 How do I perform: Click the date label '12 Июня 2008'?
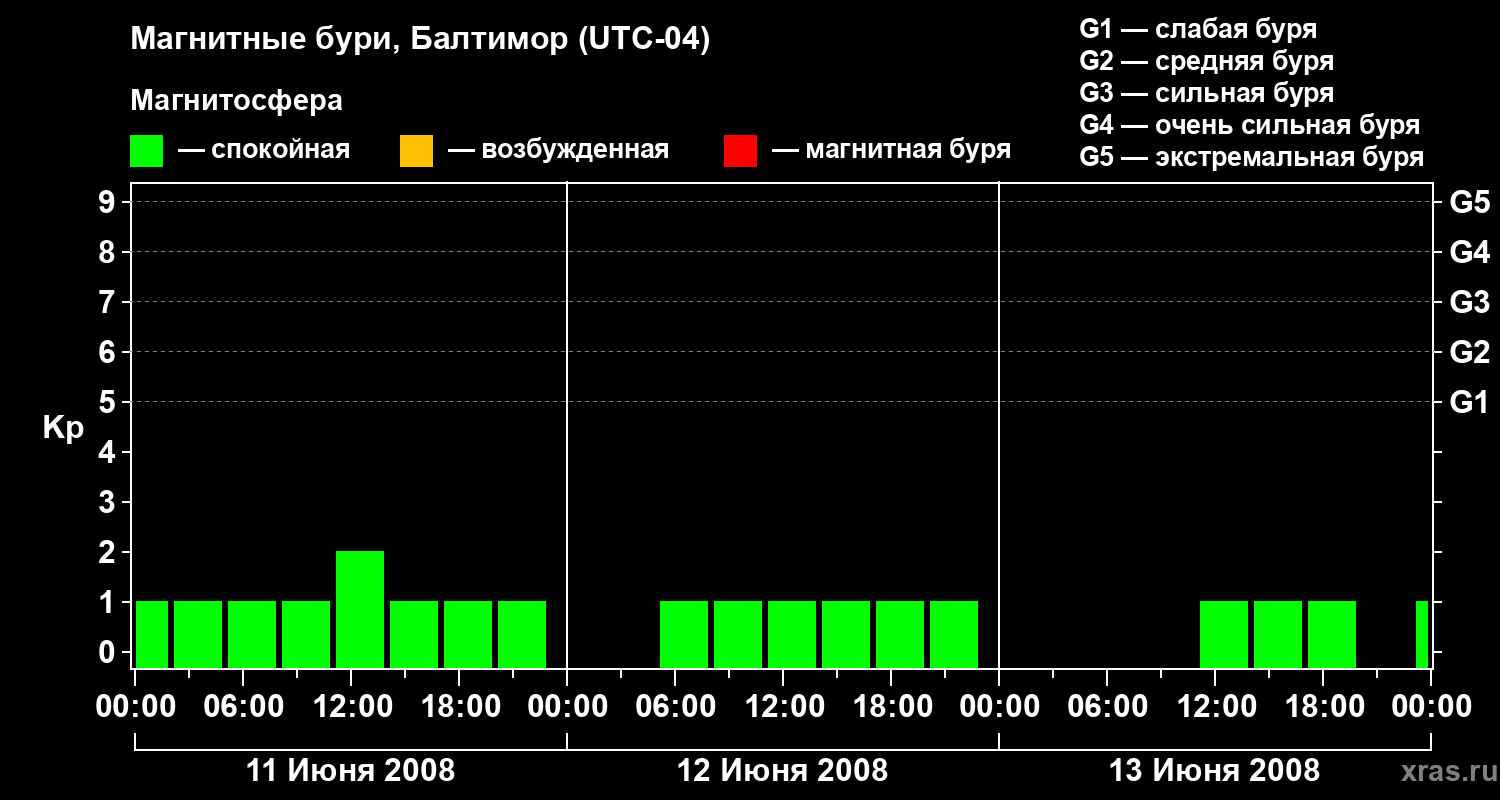coord(783,771)
